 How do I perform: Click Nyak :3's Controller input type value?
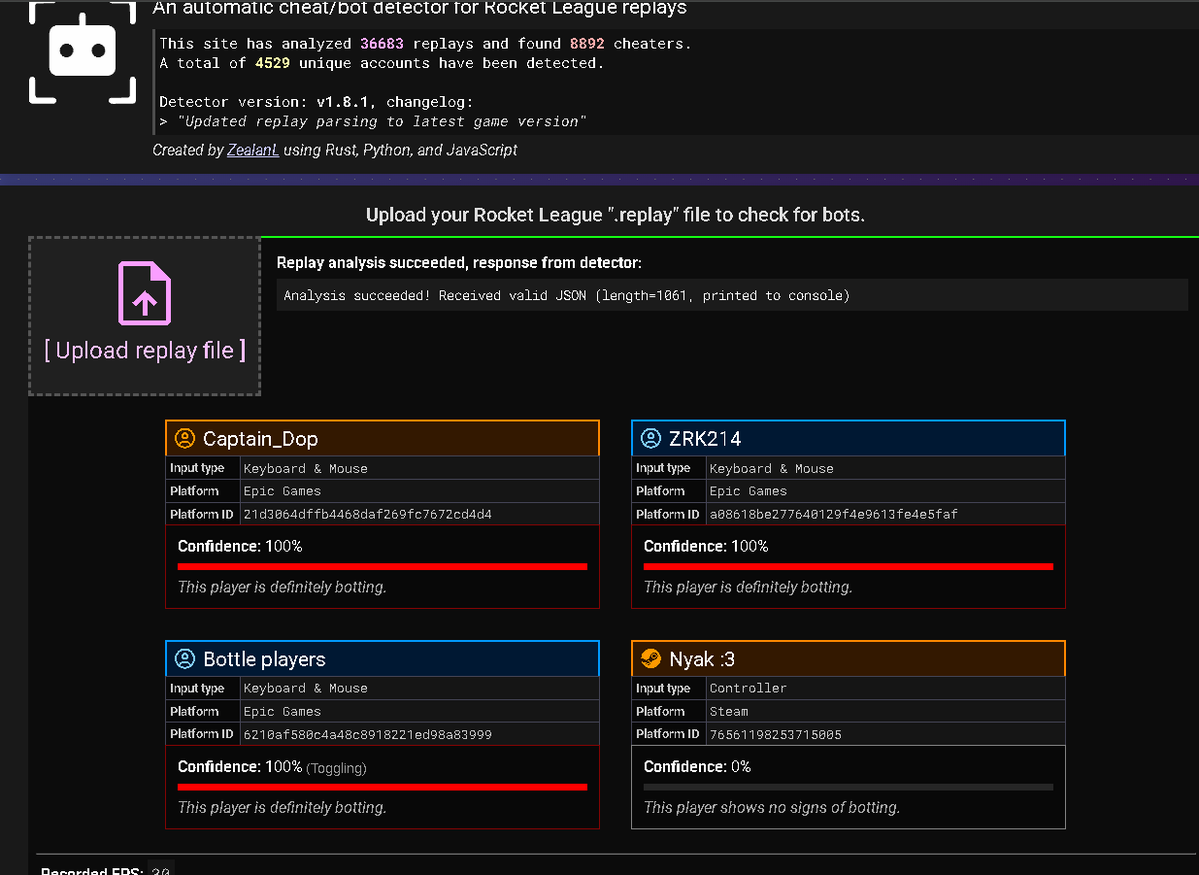click(748, 688)
